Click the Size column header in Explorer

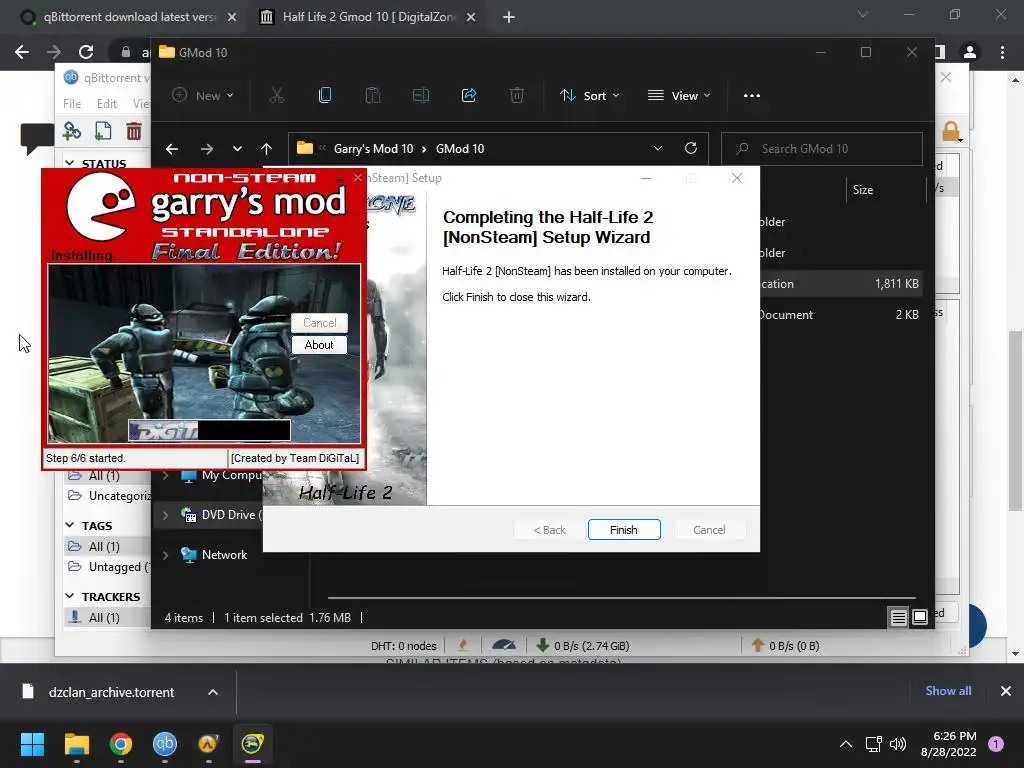tap(863, 189)
